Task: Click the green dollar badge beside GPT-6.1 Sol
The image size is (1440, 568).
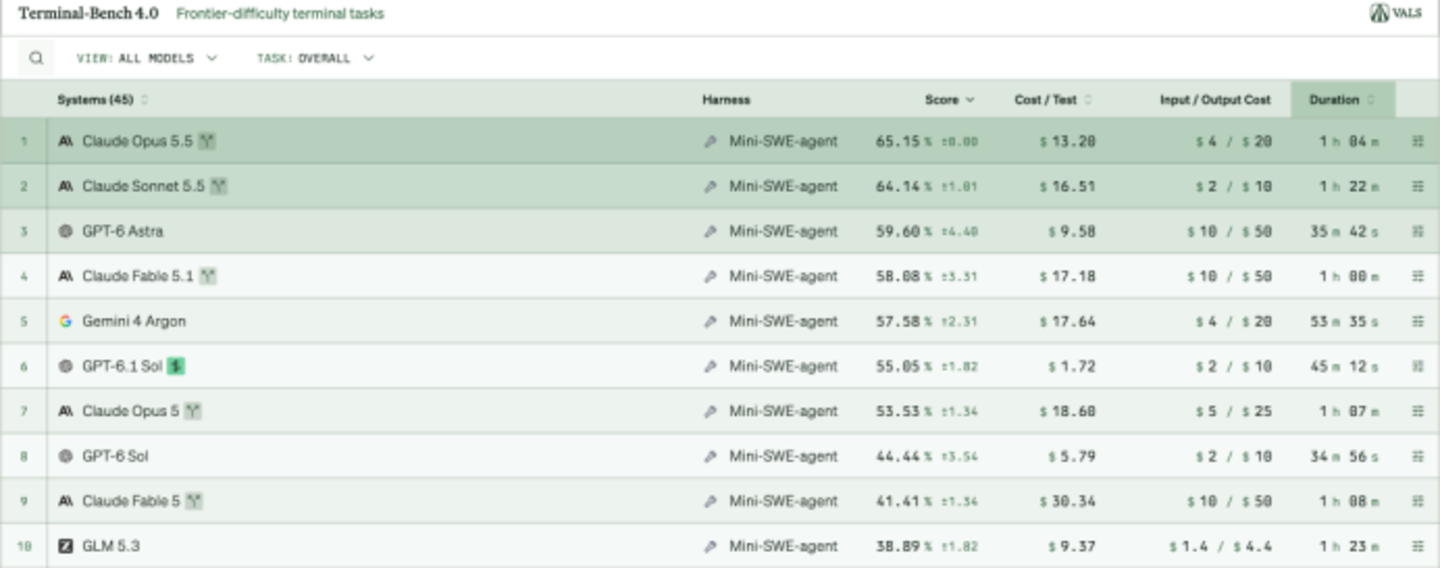Action: pos(176,366)
